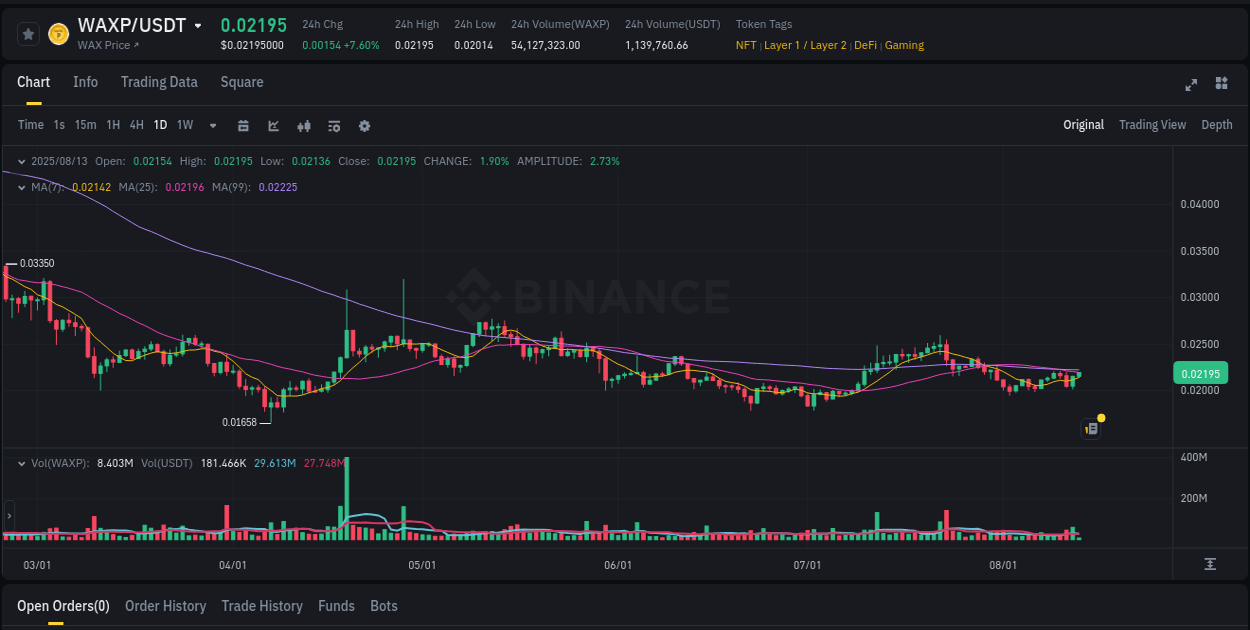
Task: Collapse the MA indicator row
Action: click(x=21, y=187)
